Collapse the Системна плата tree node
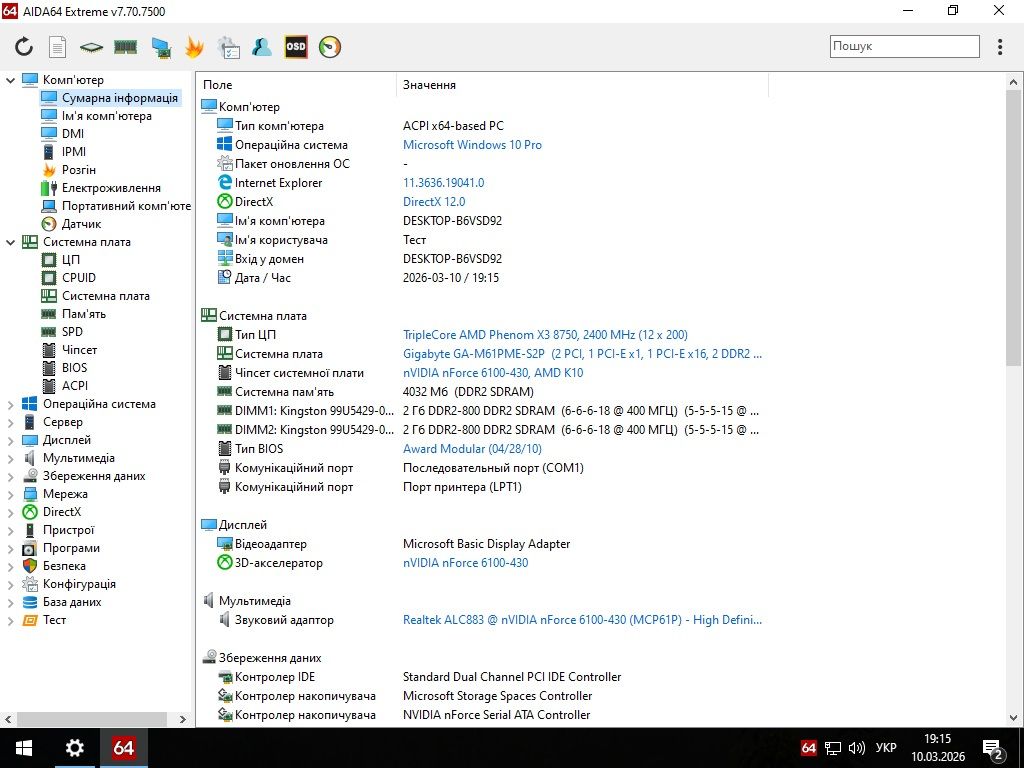Viewport: 1024px width, 768px height. coord(10,242)
